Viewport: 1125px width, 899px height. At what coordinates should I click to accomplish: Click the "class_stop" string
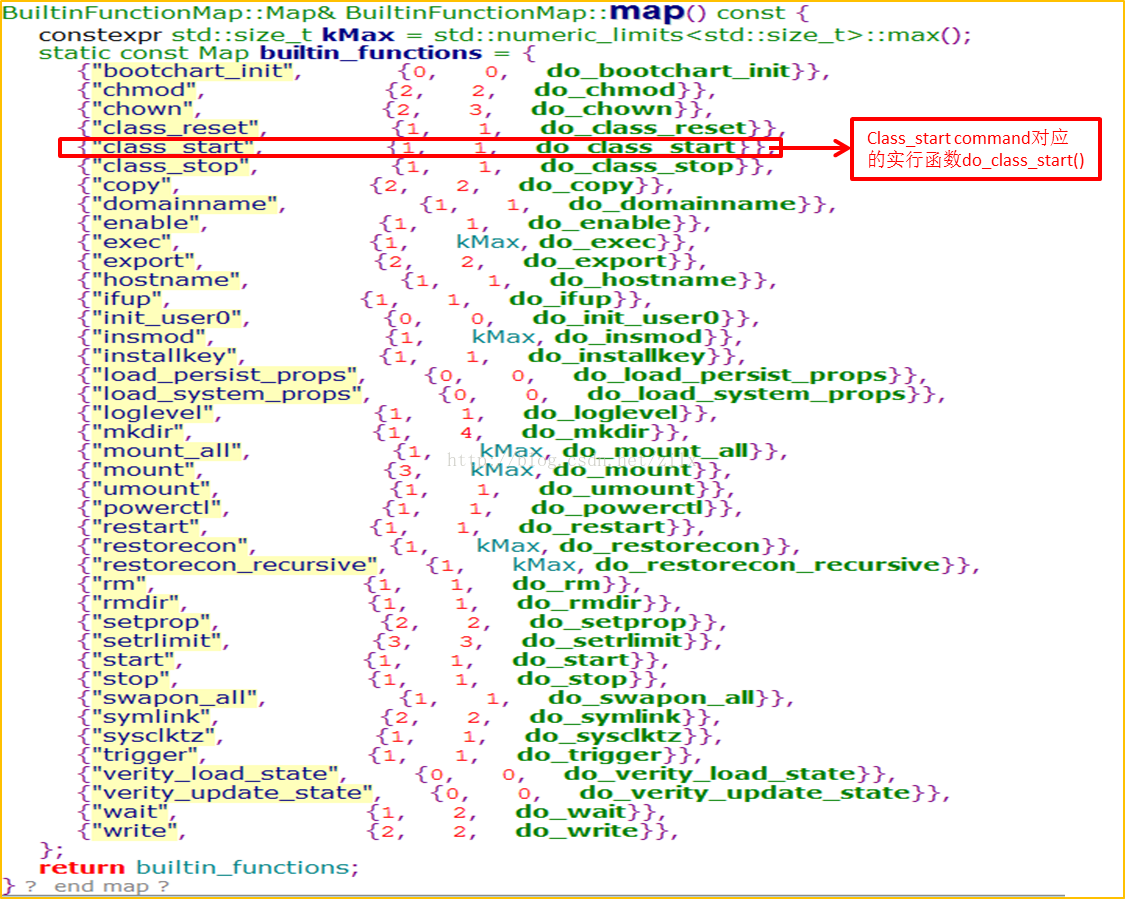coord(169,166)
